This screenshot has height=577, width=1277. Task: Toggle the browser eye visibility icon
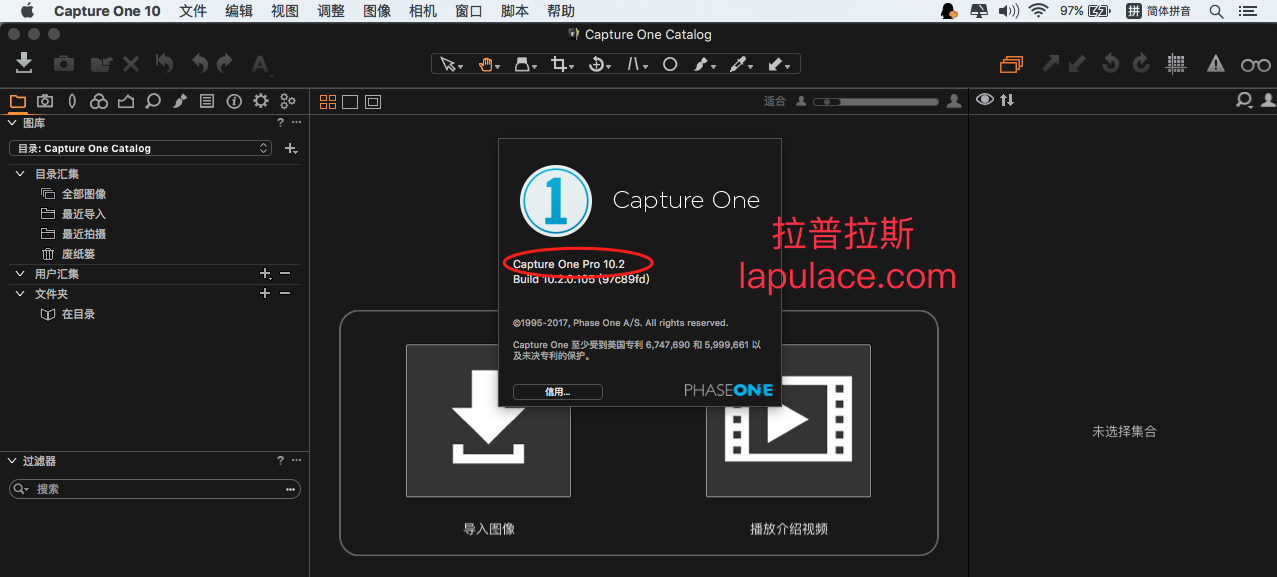click(x=985, y=100)
